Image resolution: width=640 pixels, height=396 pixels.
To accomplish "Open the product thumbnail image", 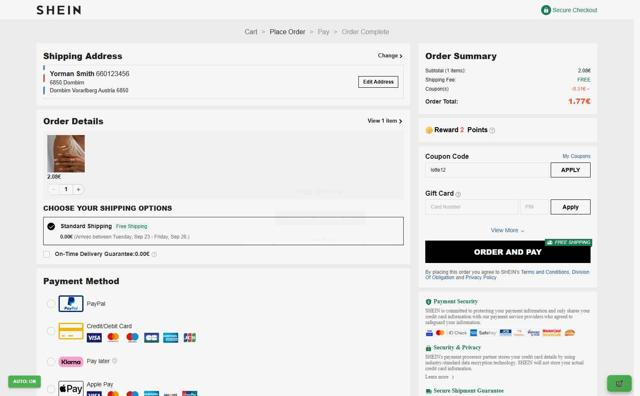I will tap(66, 154).
